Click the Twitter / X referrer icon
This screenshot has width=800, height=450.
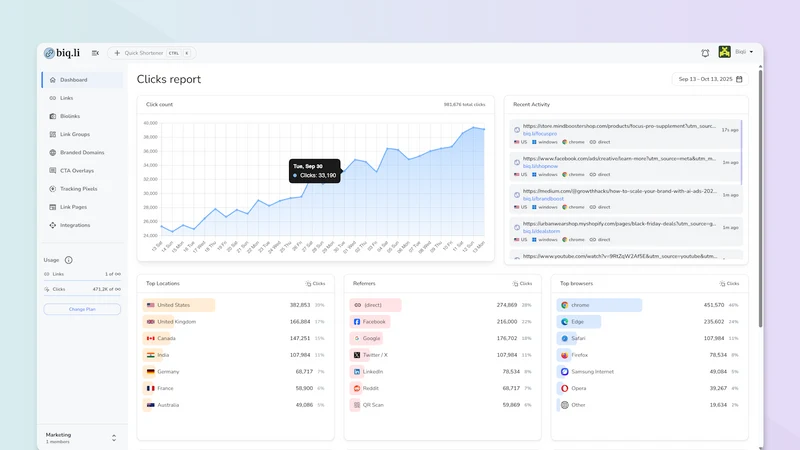pos(357,355)
